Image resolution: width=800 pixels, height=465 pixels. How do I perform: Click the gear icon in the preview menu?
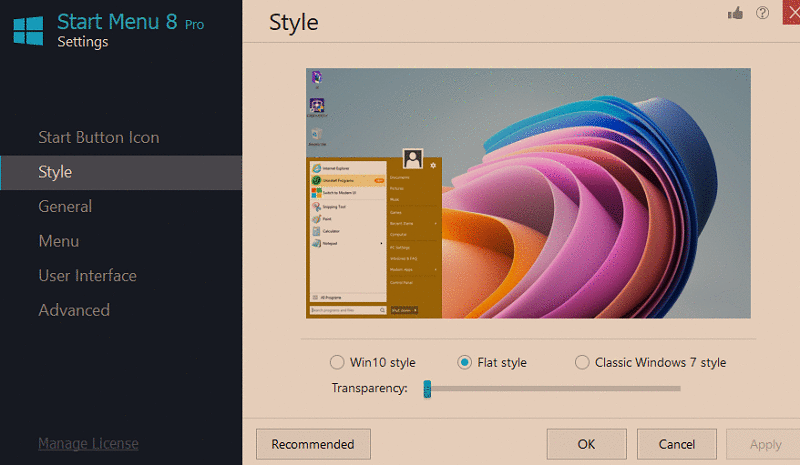point(433,165)
